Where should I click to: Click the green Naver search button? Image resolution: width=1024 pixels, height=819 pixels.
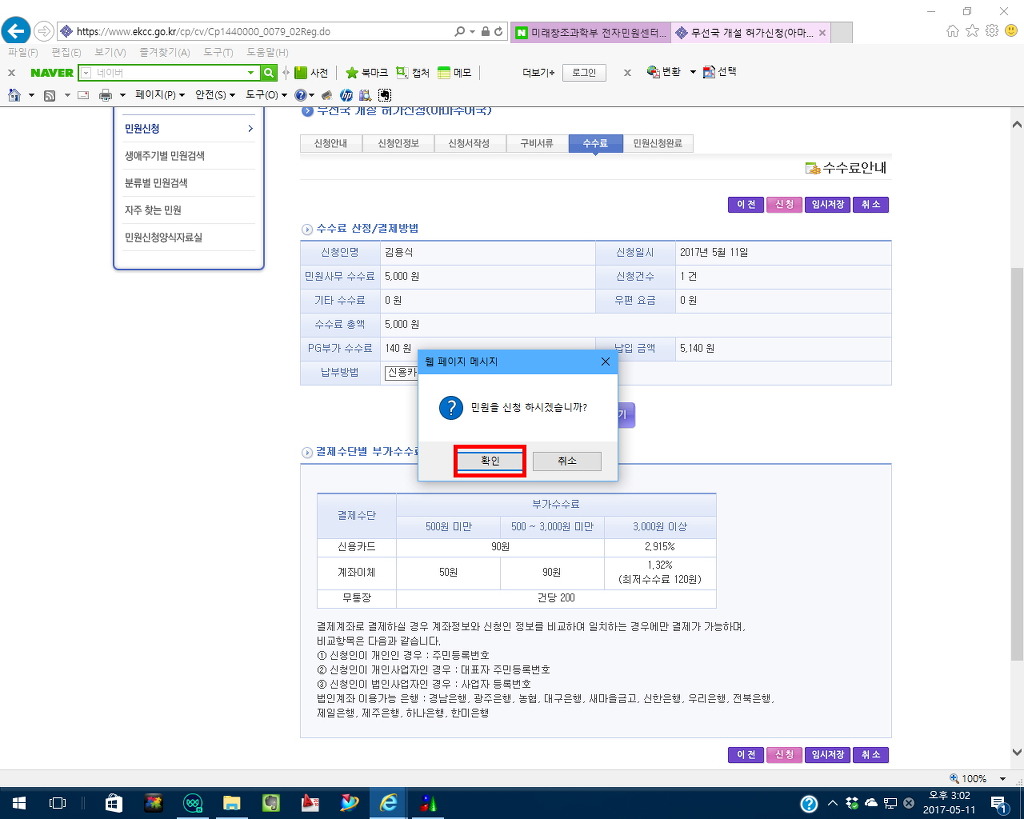click(268, 72)
